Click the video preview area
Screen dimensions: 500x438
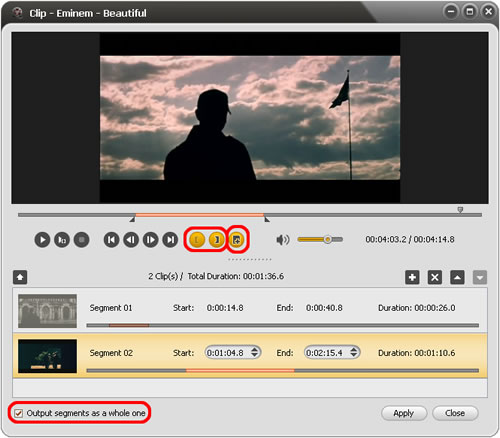(250, 118)
